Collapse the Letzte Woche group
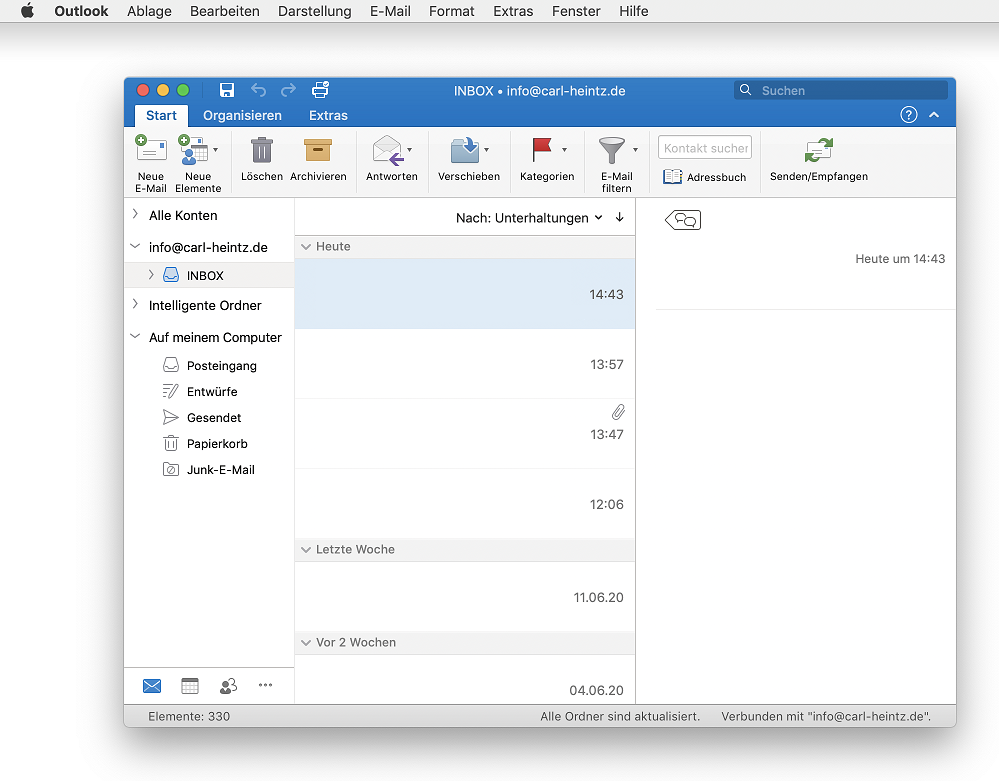 click(x=306, y=550)
